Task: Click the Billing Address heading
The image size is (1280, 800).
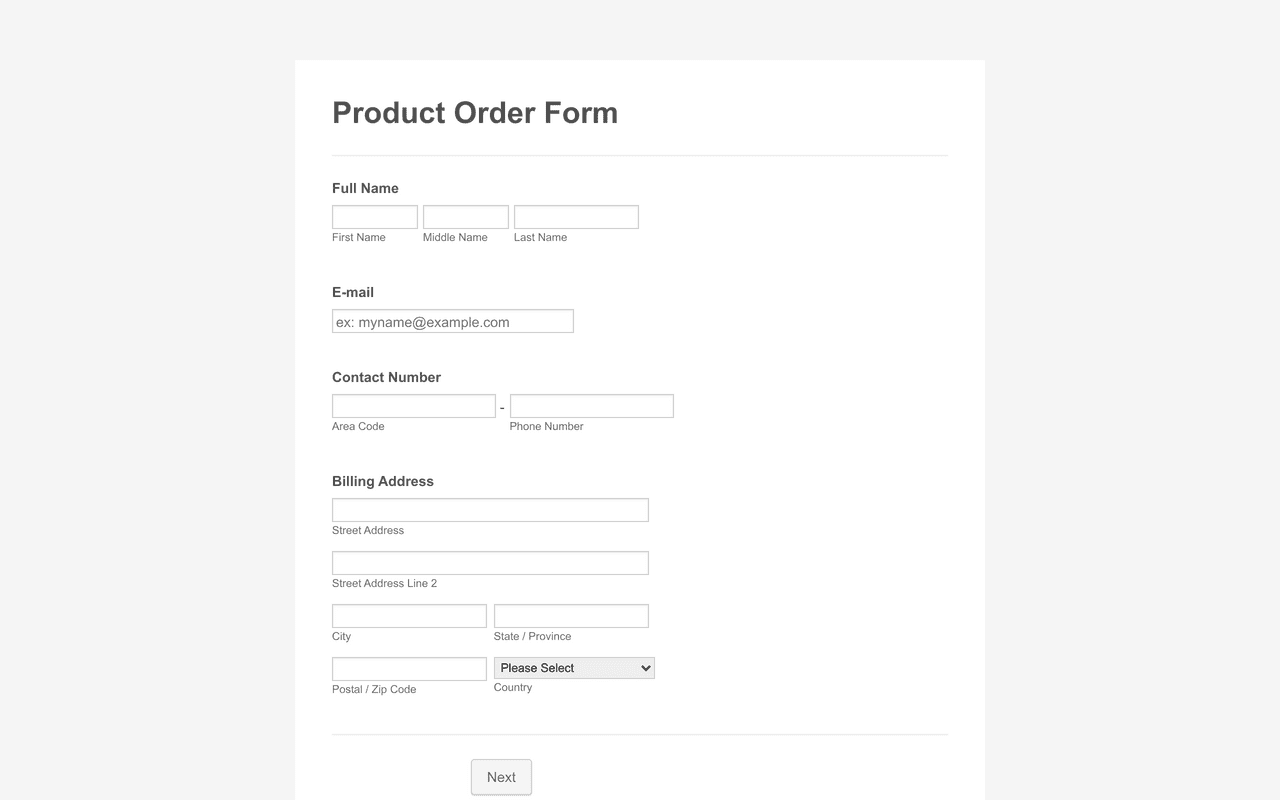Action: (383, 481)
